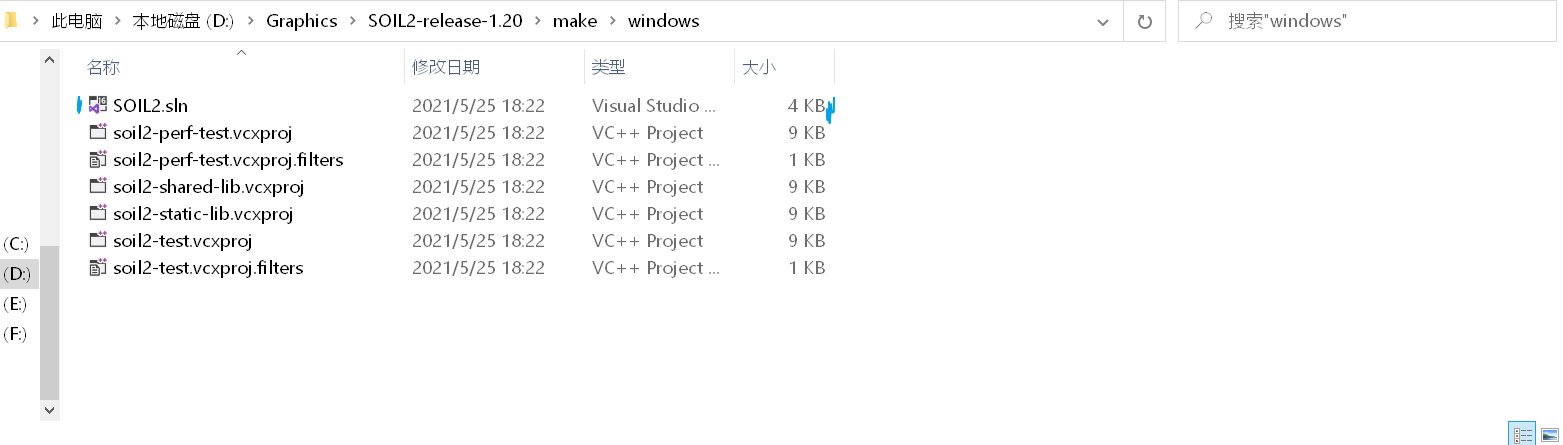Viewport: 1563px width, 445px height.
Task: Navigate to the SOIL2-release-1.20 breadcrumb
Action: pos(445,21)
